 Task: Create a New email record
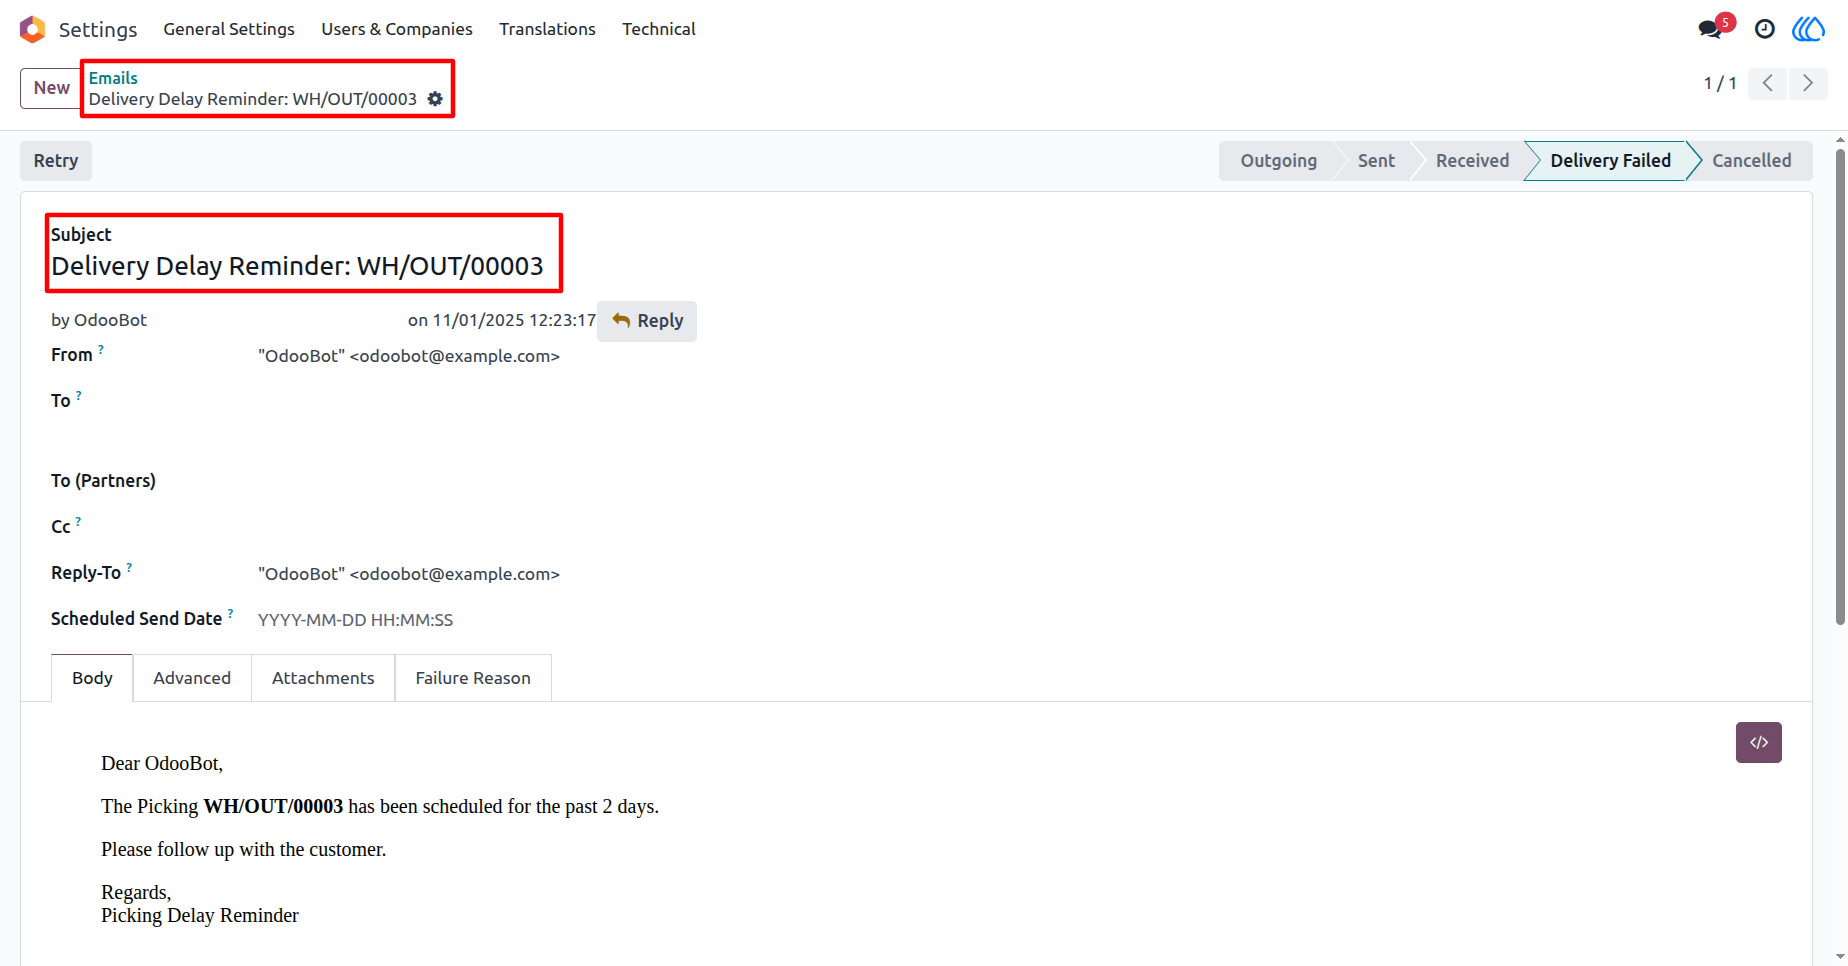[x=51, y=88]
